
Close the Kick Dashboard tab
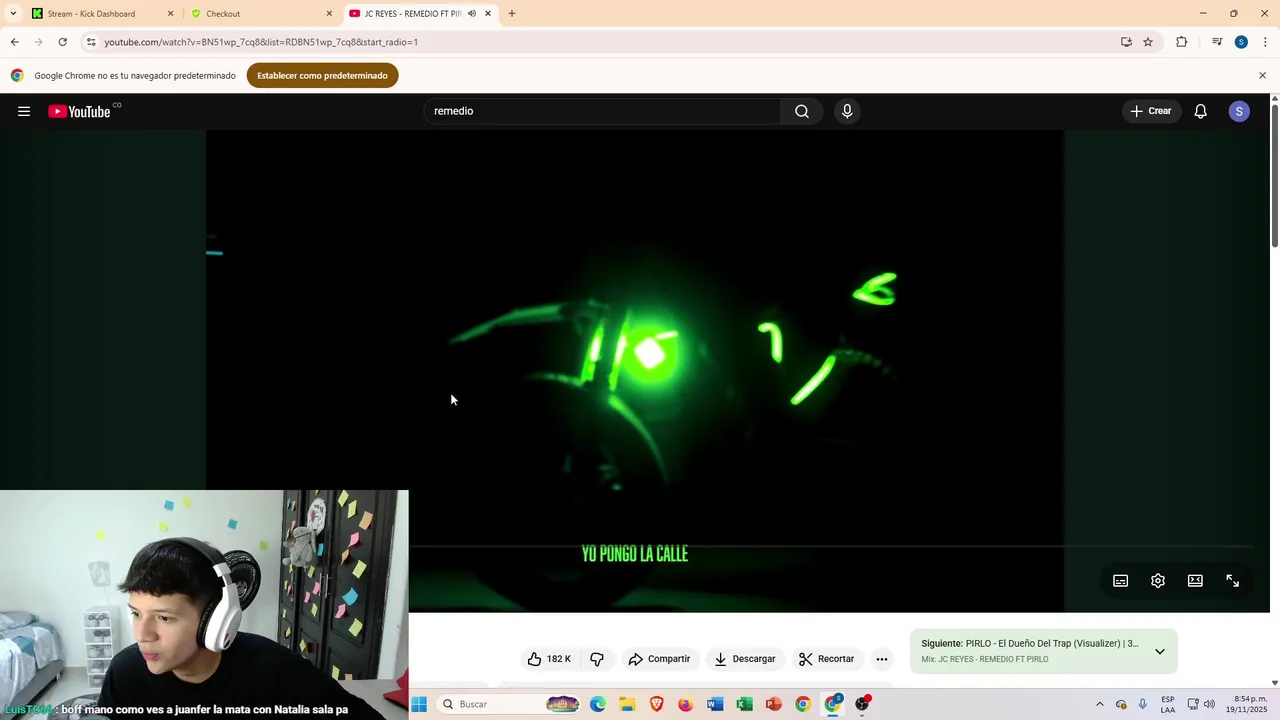170,14
